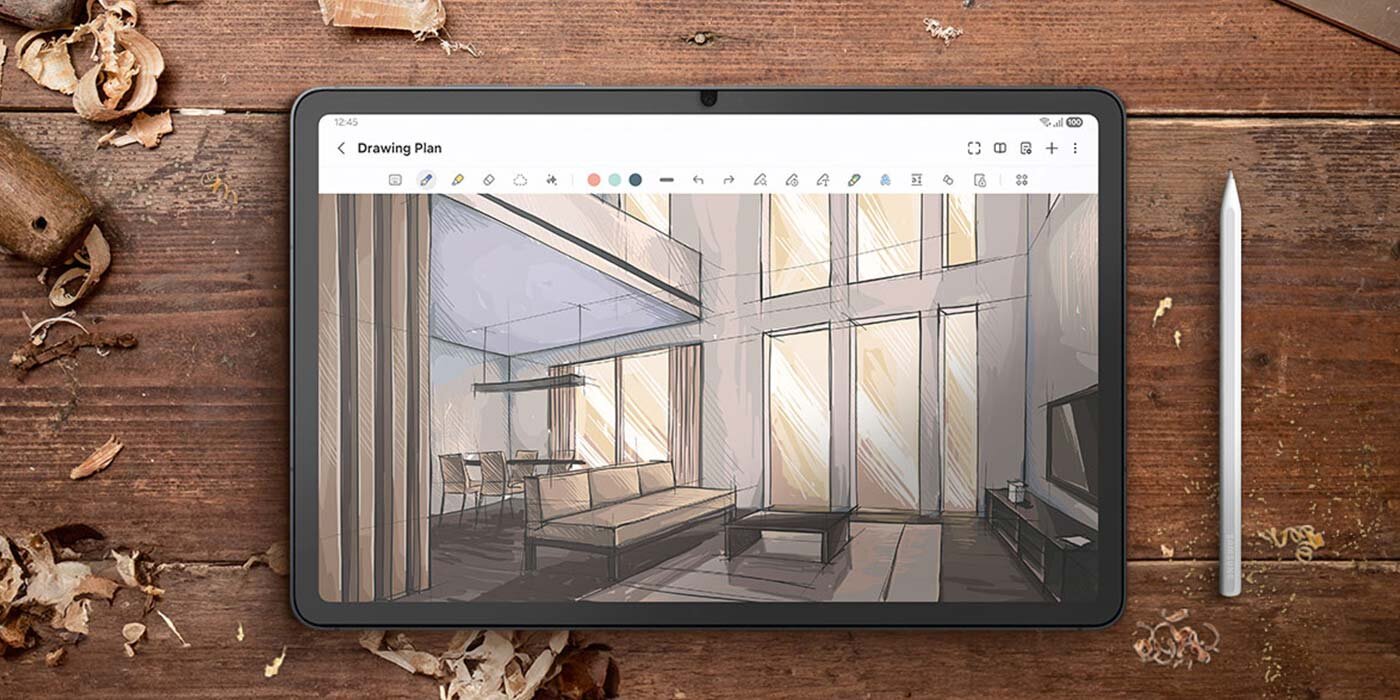
Task: Open the more options menu
Action: click(x=1075, y=147)
